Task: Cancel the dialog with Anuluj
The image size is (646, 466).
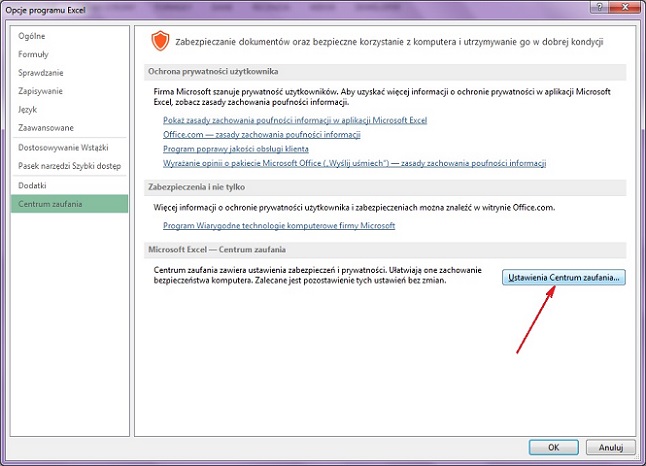Action: point(611,447)
